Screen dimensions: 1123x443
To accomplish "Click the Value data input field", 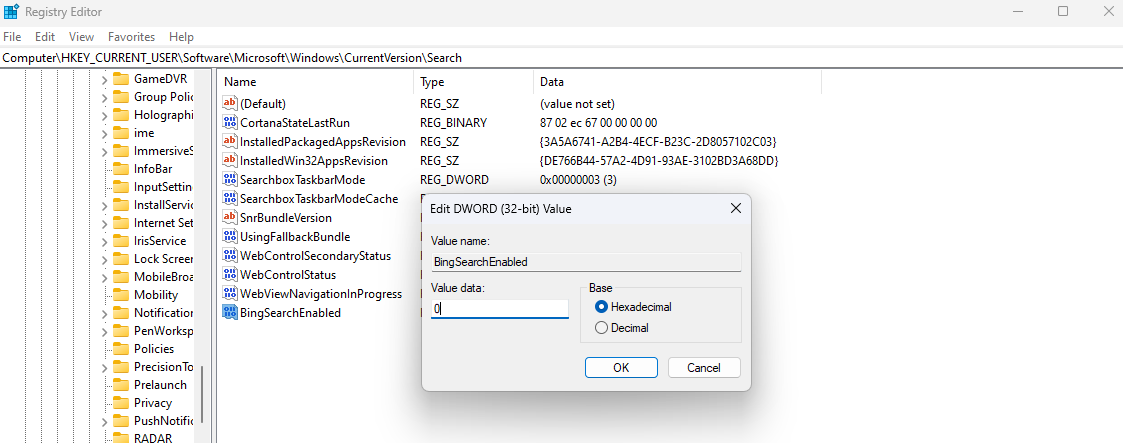I will pos(499,310).
